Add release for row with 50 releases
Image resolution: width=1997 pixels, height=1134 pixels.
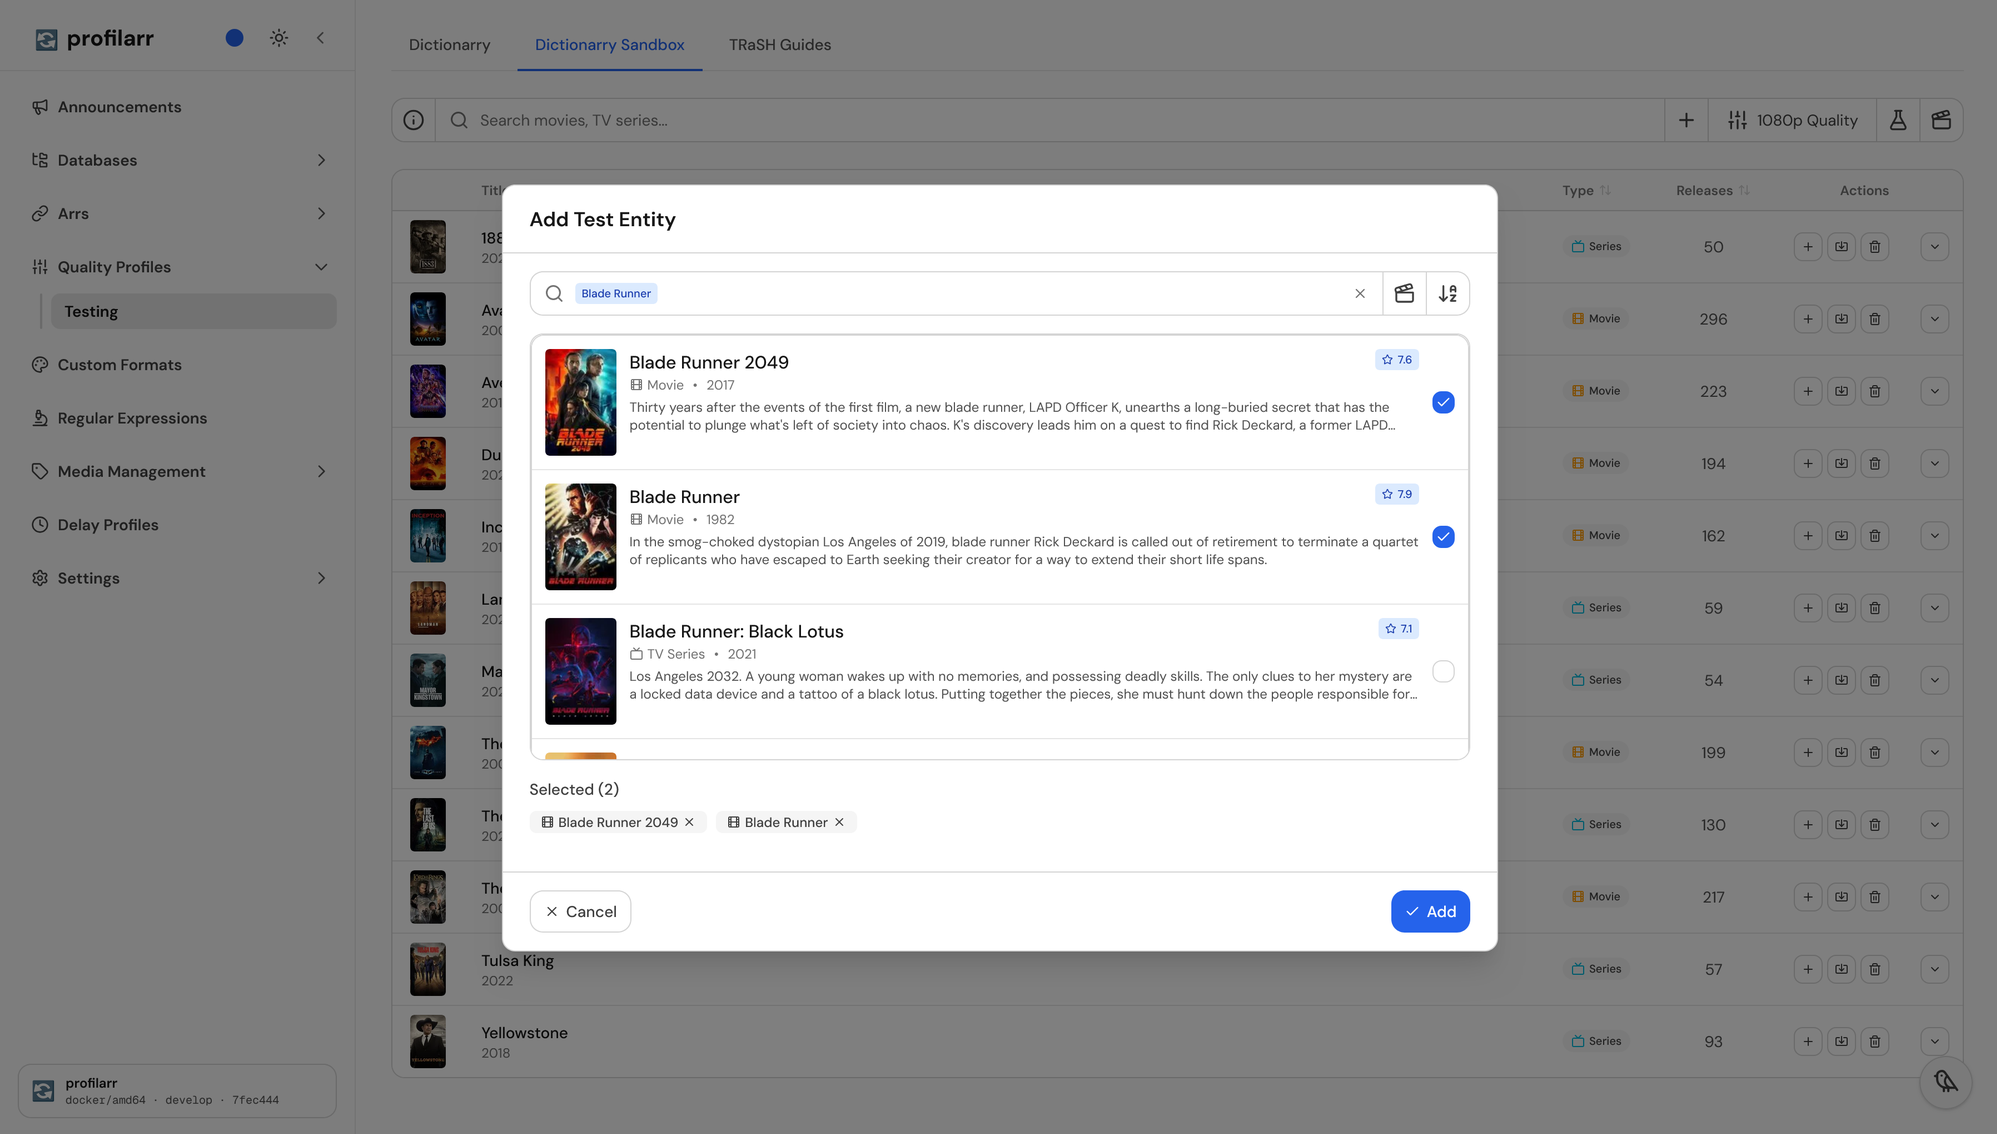pos(1807,247)
